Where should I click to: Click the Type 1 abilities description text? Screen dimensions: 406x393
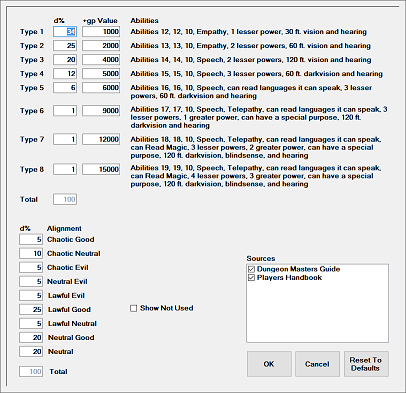(x=248, y=32)
